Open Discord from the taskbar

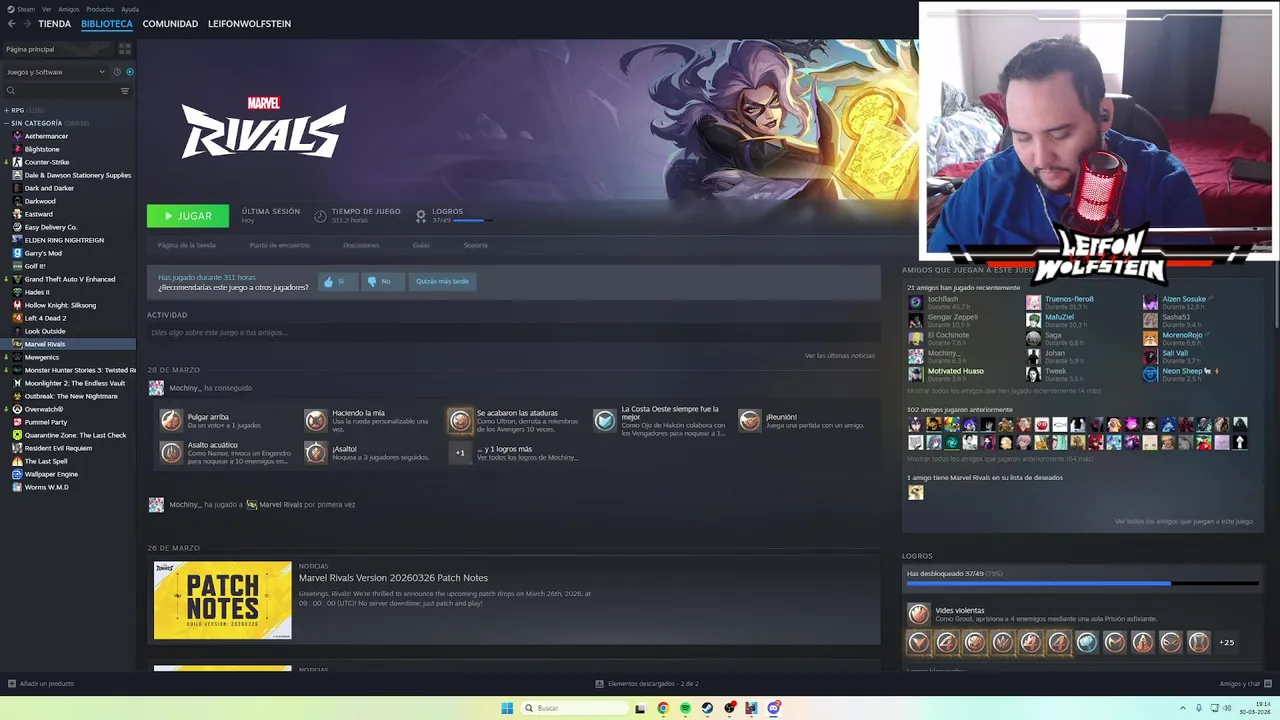[x=774, y=708]
